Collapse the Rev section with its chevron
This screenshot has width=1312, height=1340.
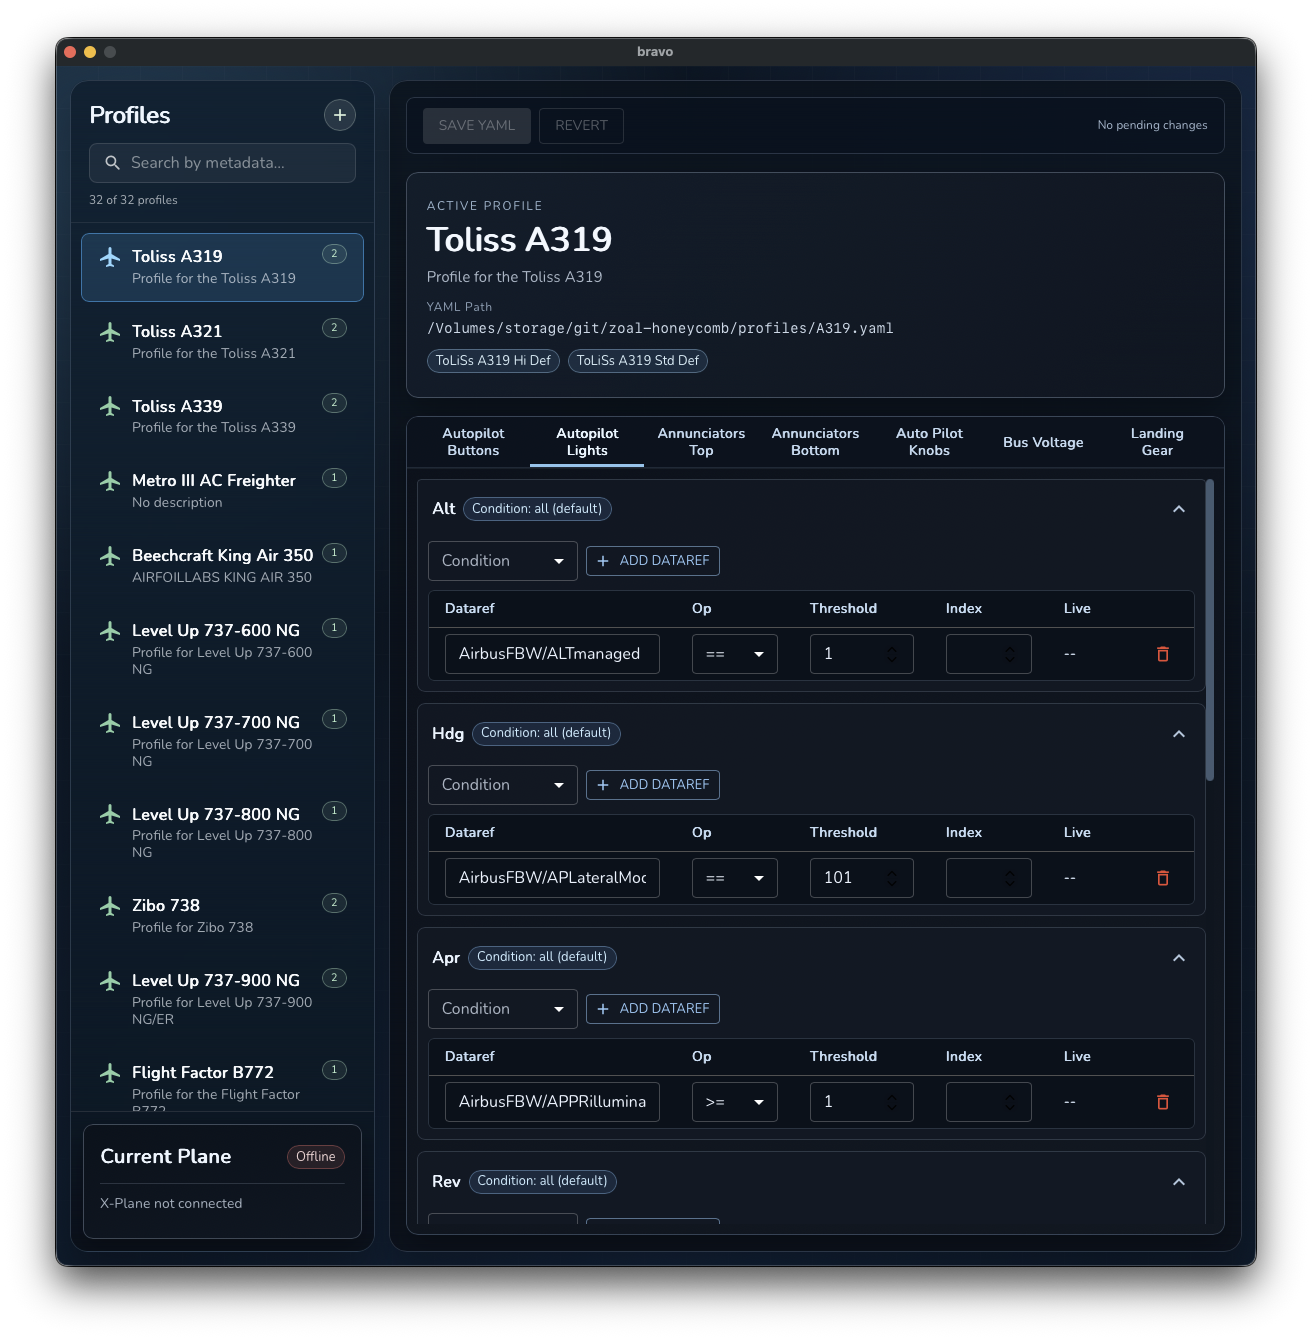point(1179,1182)
